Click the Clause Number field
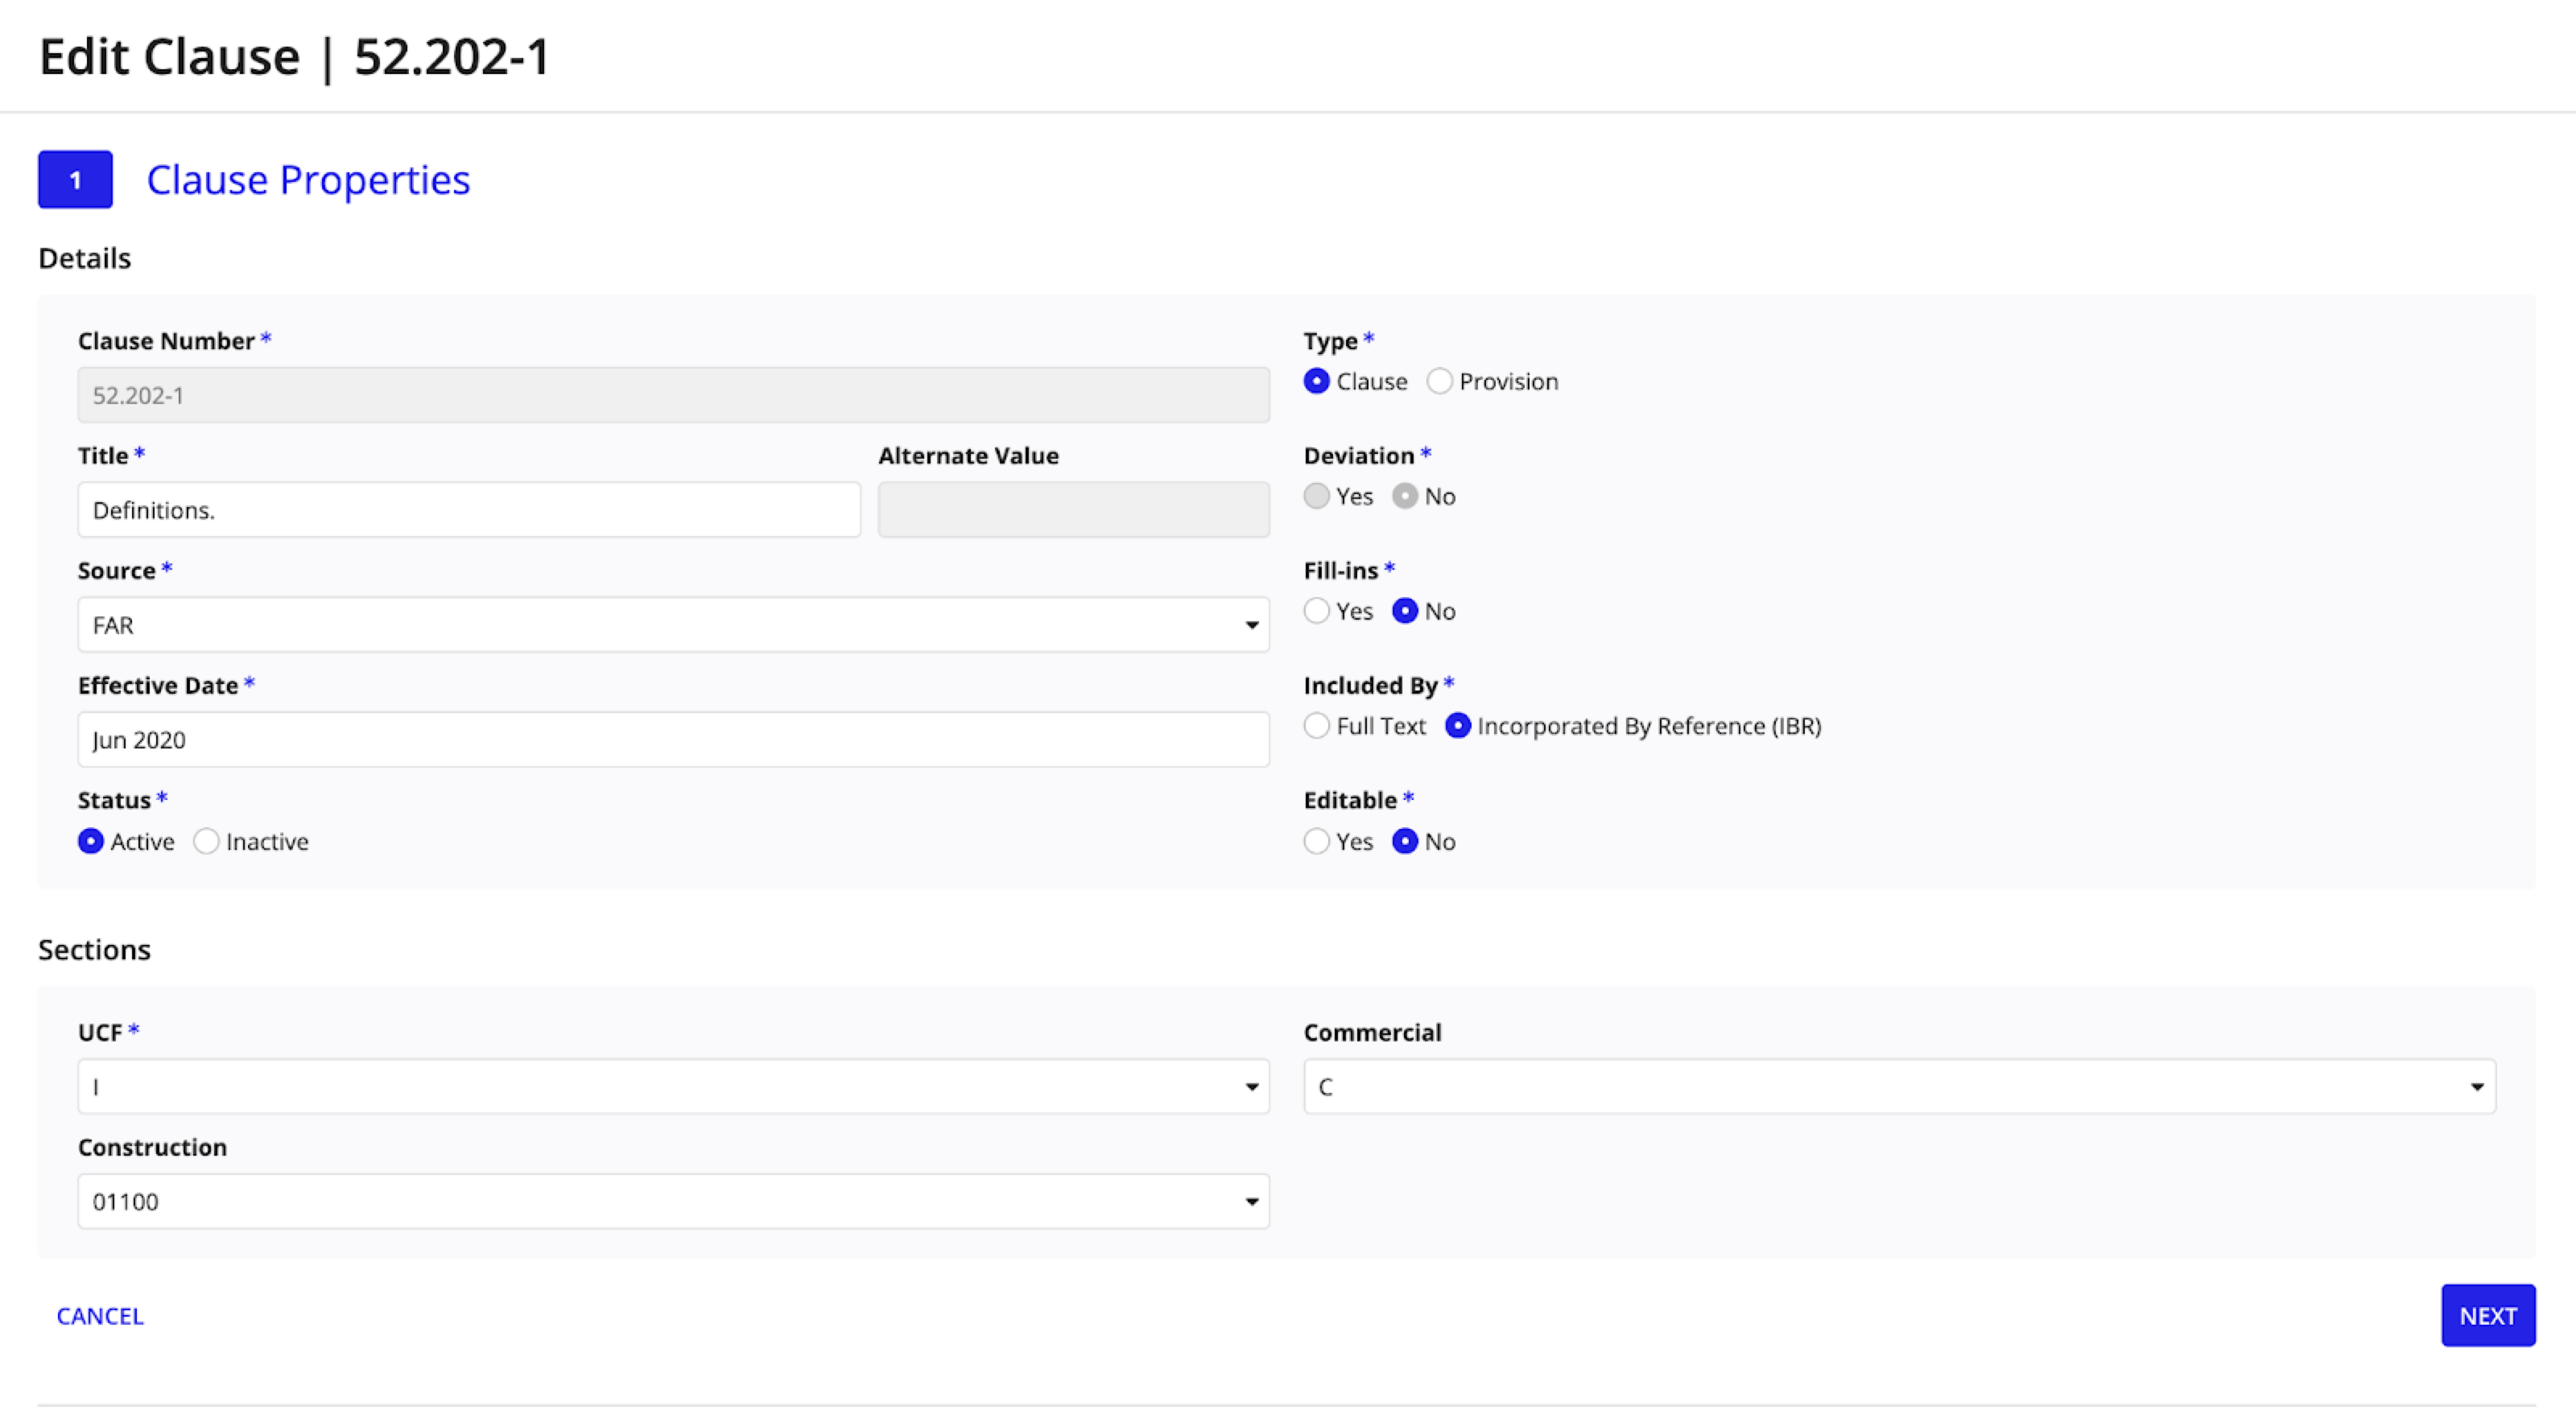 click(x=673, y=395)
